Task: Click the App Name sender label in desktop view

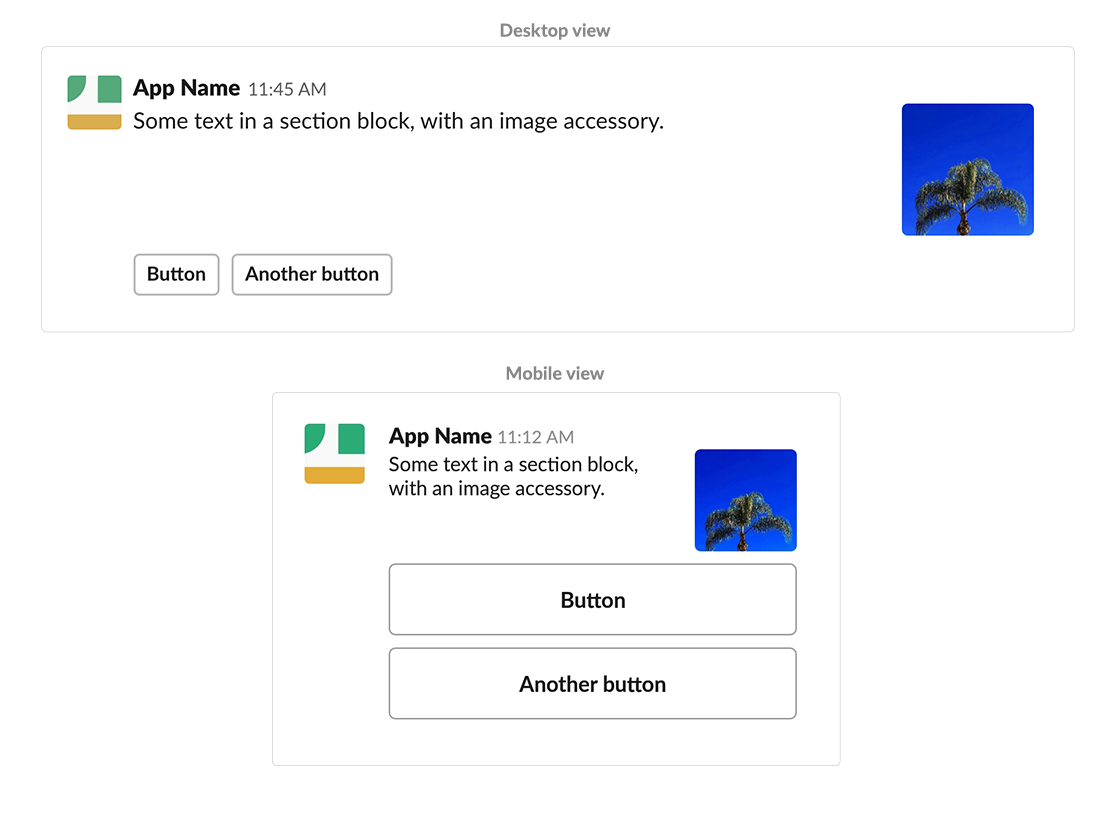Action: [x=185, y=88]
